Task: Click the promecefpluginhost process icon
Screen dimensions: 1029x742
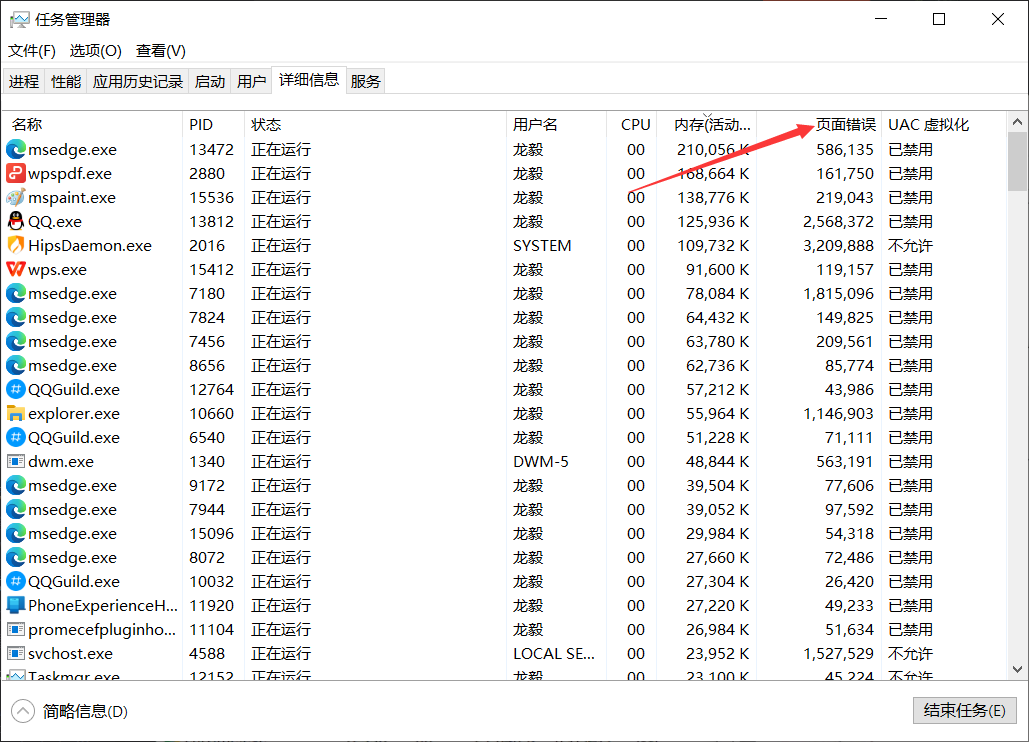Action: [x=16, y=629]
